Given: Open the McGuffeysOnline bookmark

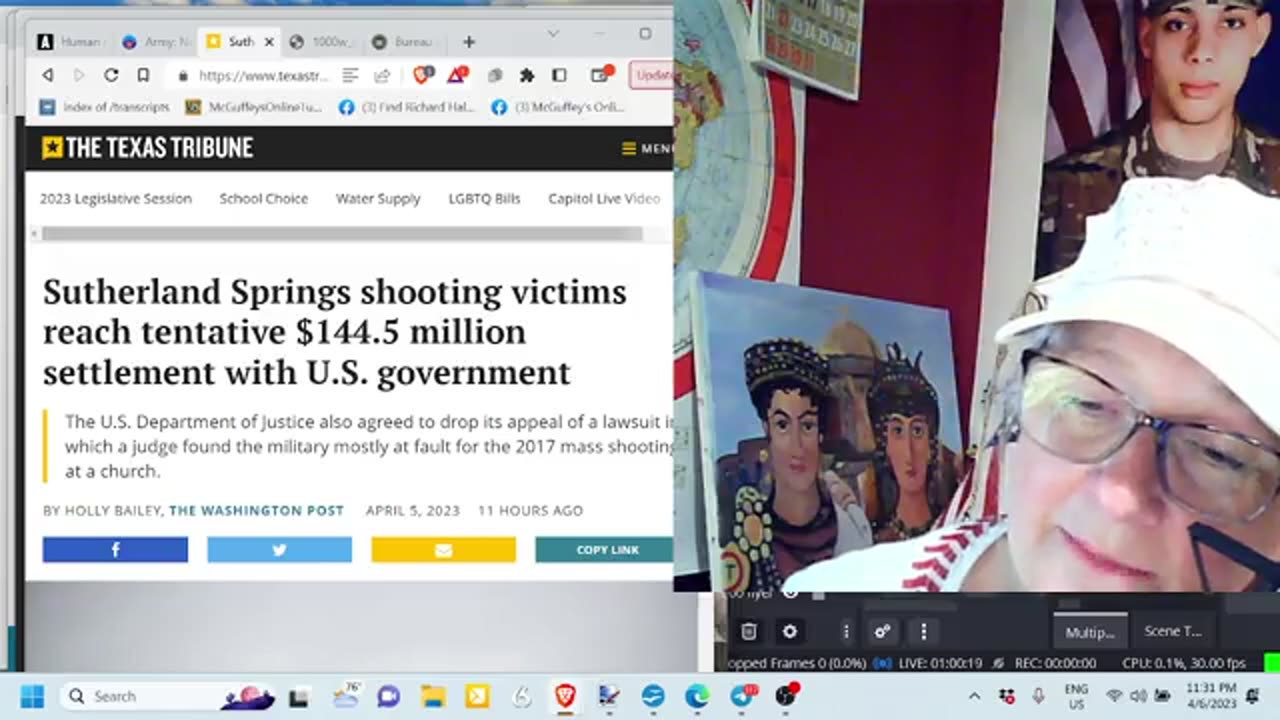Looking at the screenshot, I should pyautogui.click(x=253, y=107).
